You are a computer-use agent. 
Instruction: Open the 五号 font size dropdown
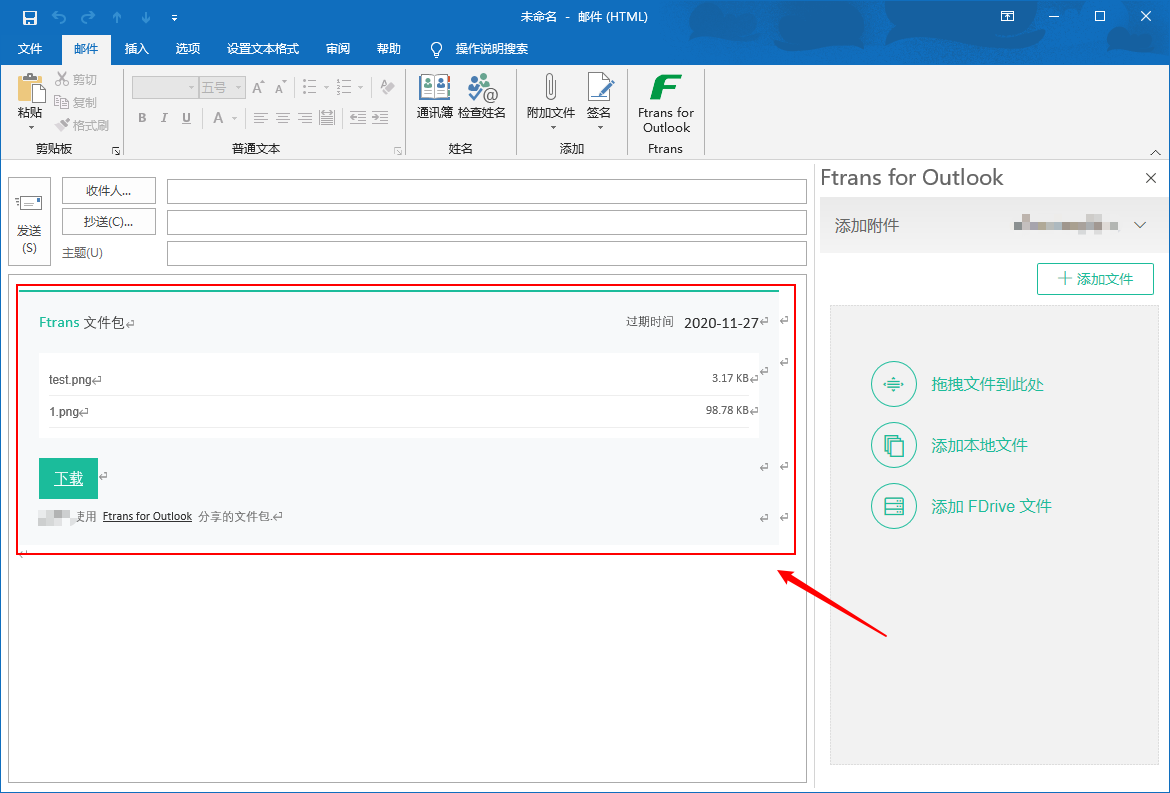(239, 88)
